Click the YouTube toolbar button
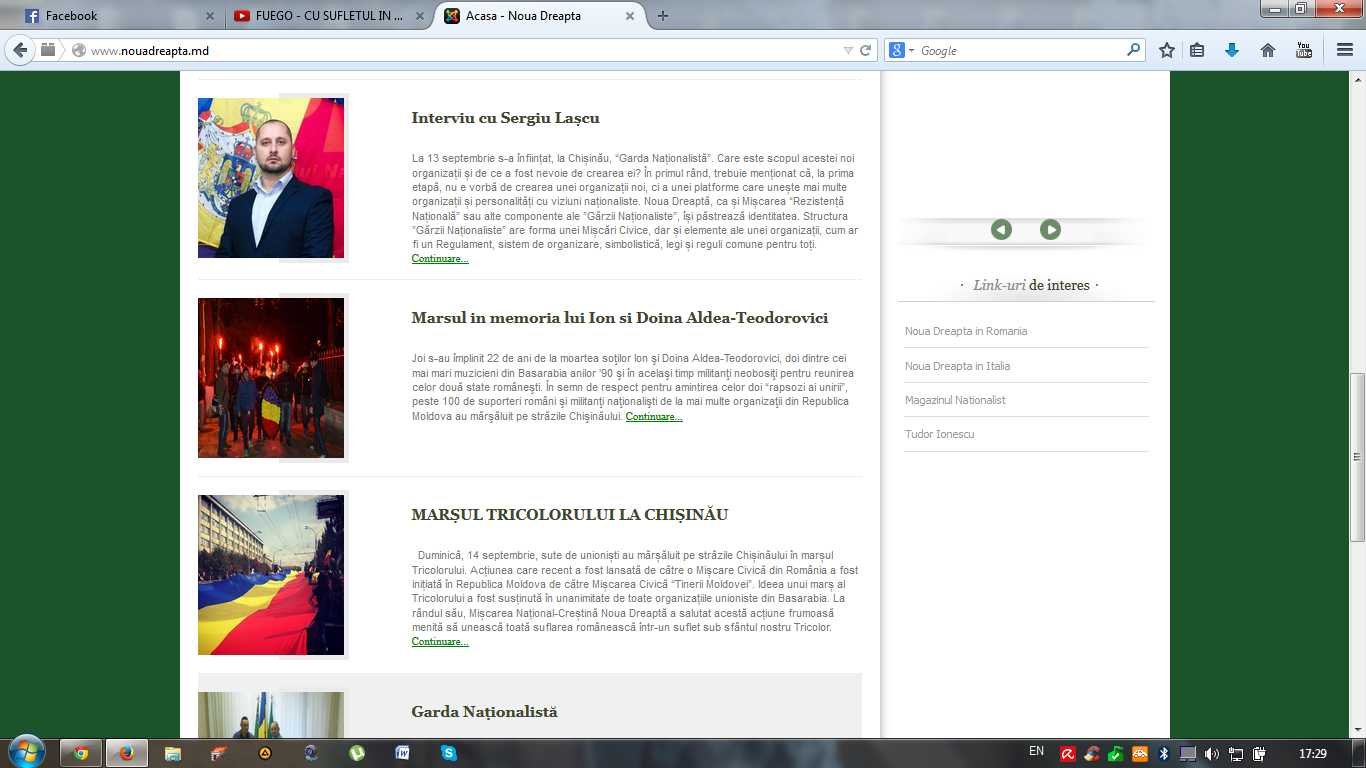The image size is (1366, 768). (1304, 50)
